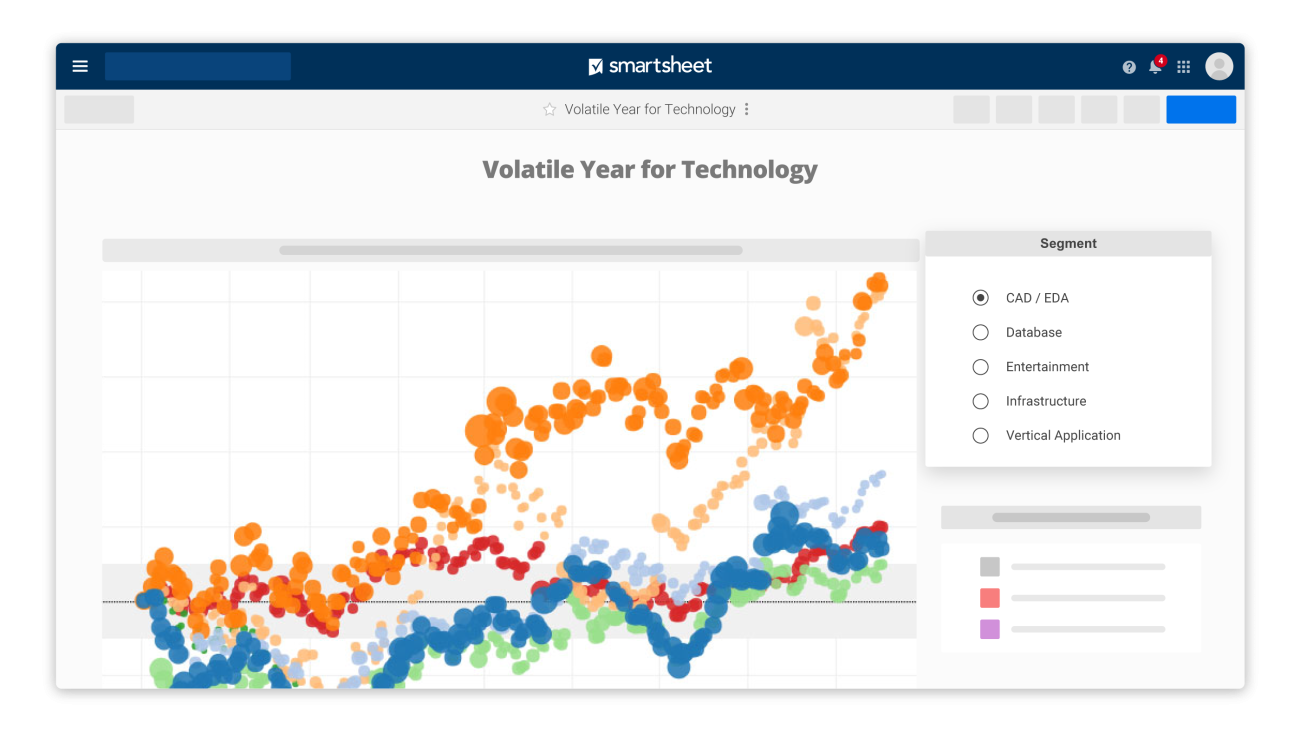The width and height of the screenshot is (1300, 731).
Task: Expand options for the Infrastructure segment
Action: [x=980, y=401]
